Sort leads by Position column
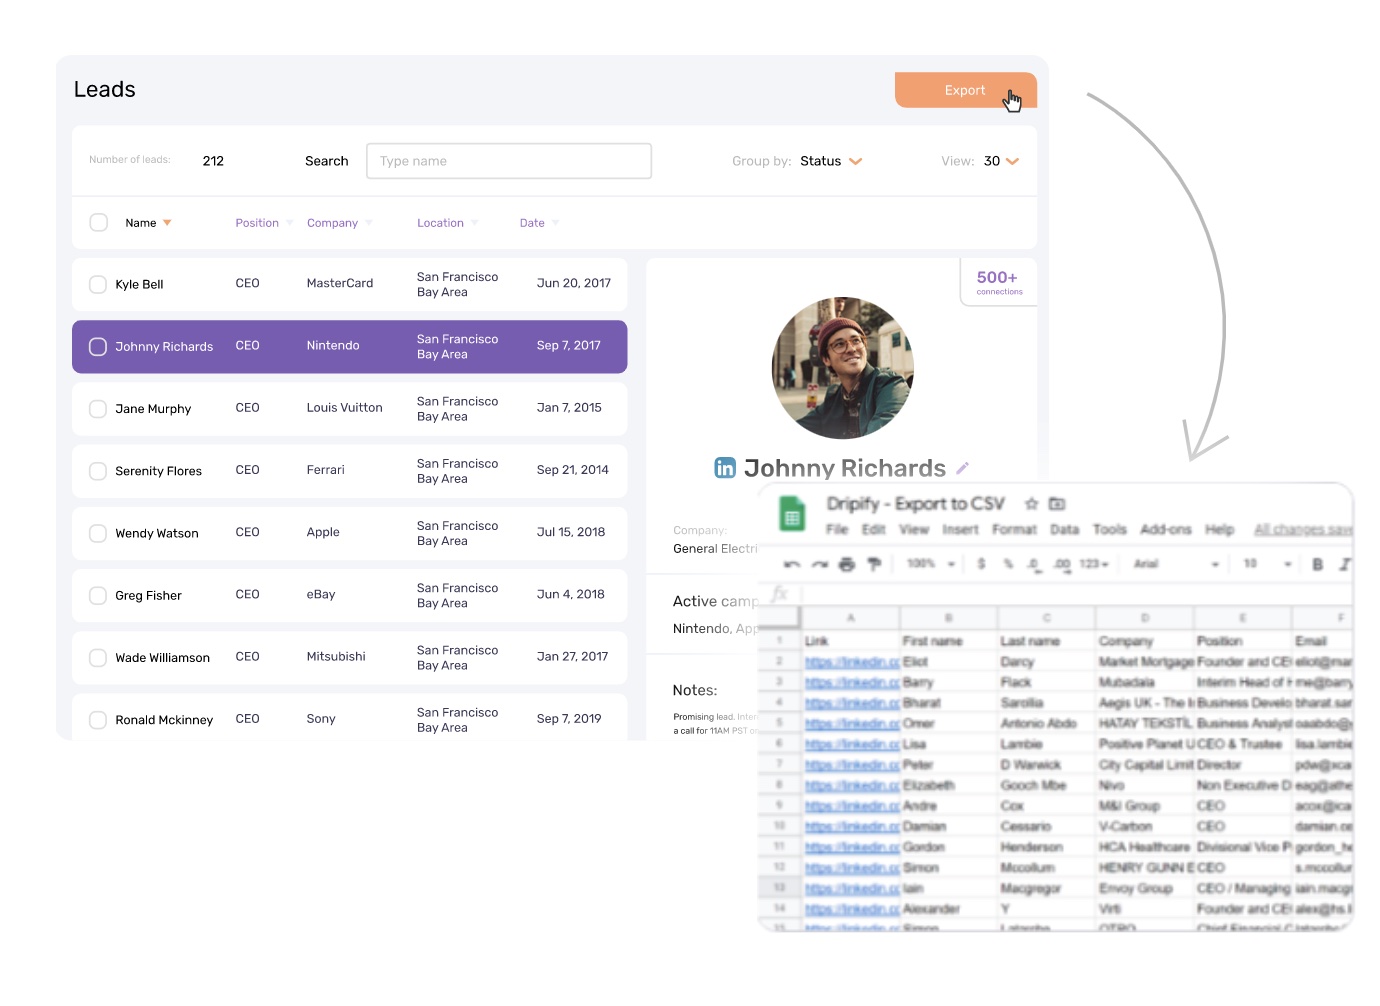 [264, 223]
